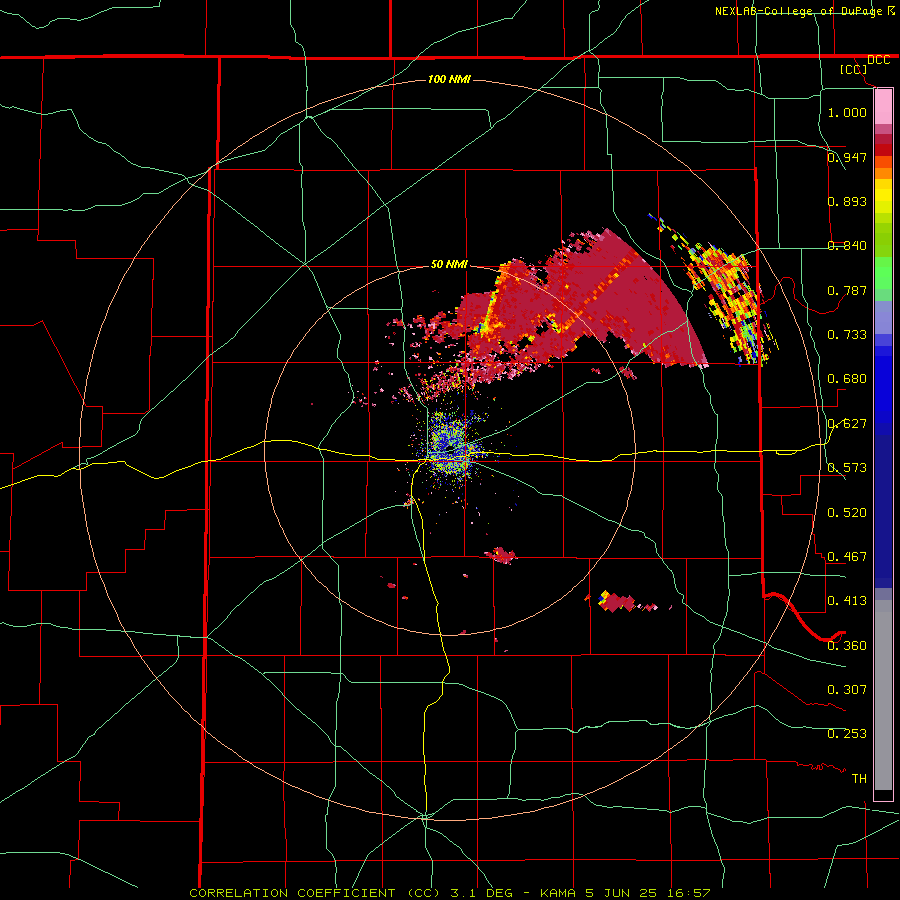The width and height of the screenshot is (900, 900).
Task: Click the [CC] legend heading
Action: tap(853, 69)
